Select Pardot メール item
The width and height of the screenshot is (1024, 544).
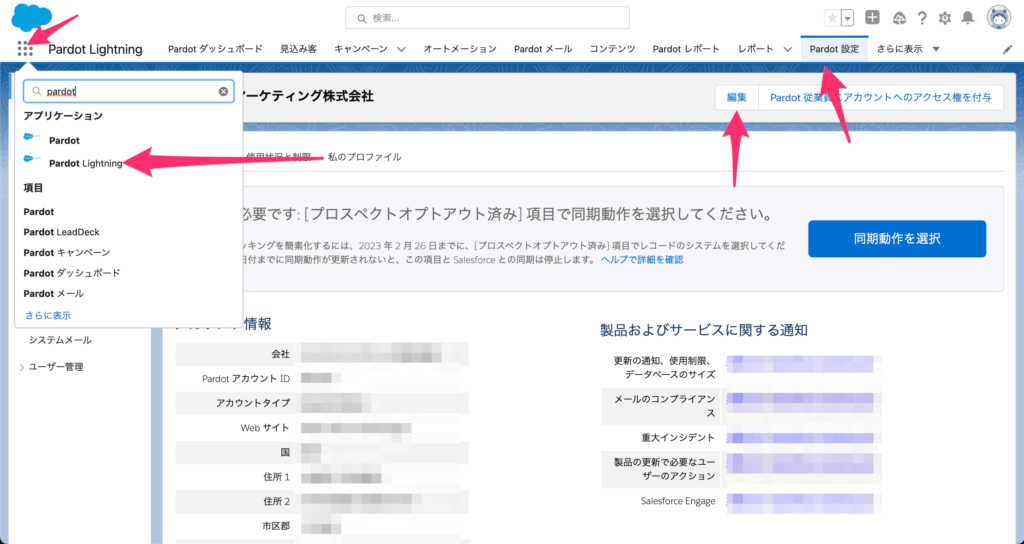pos(54,293)
